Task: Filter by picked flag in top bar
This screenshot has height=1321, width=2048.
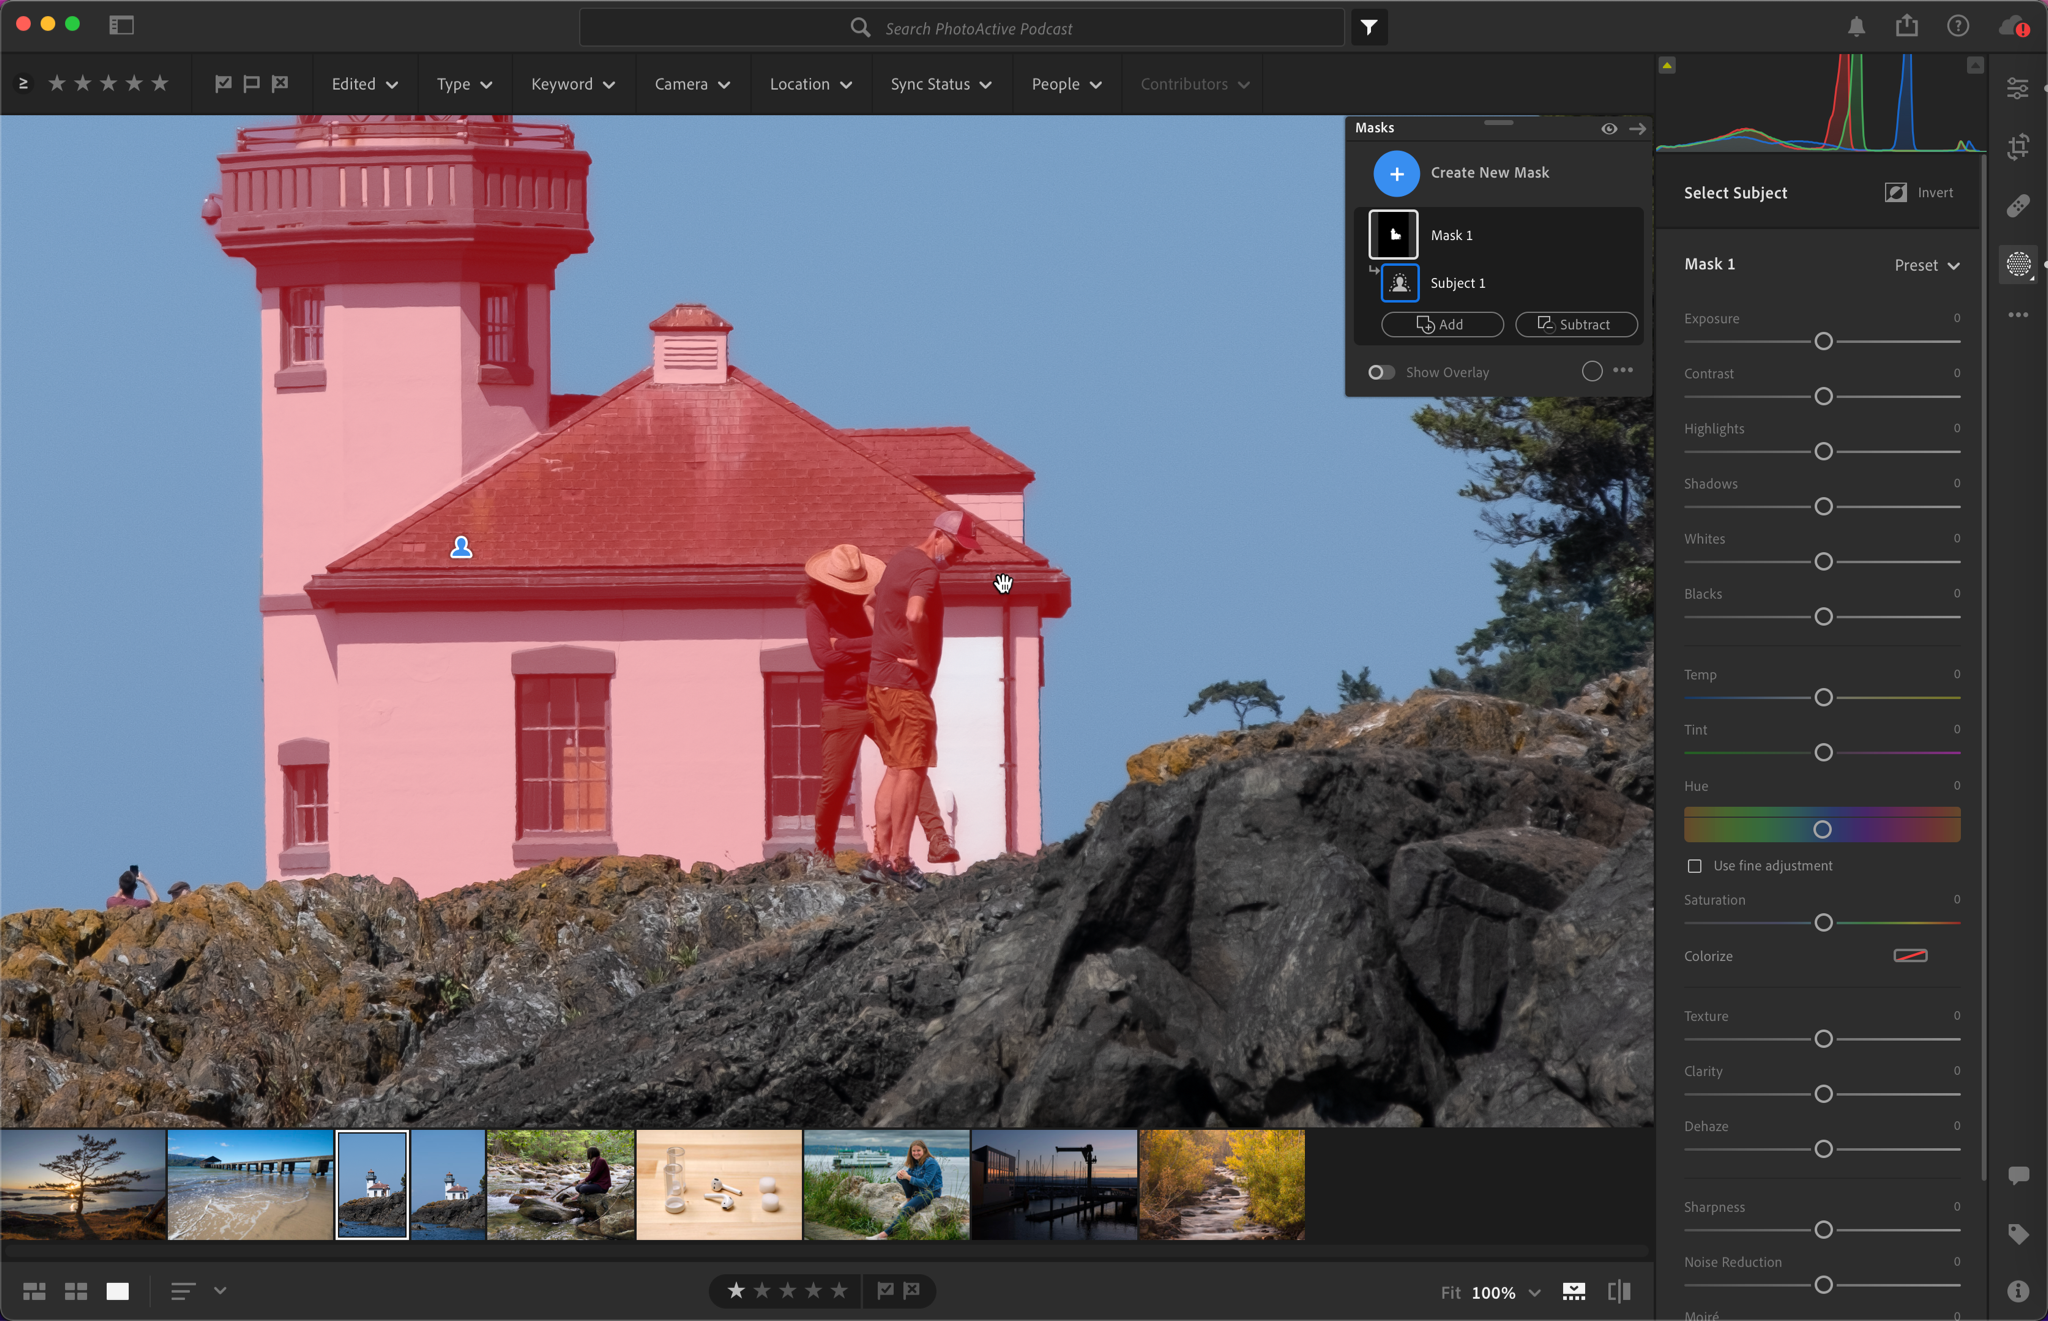Action: [x=223, y=85]
